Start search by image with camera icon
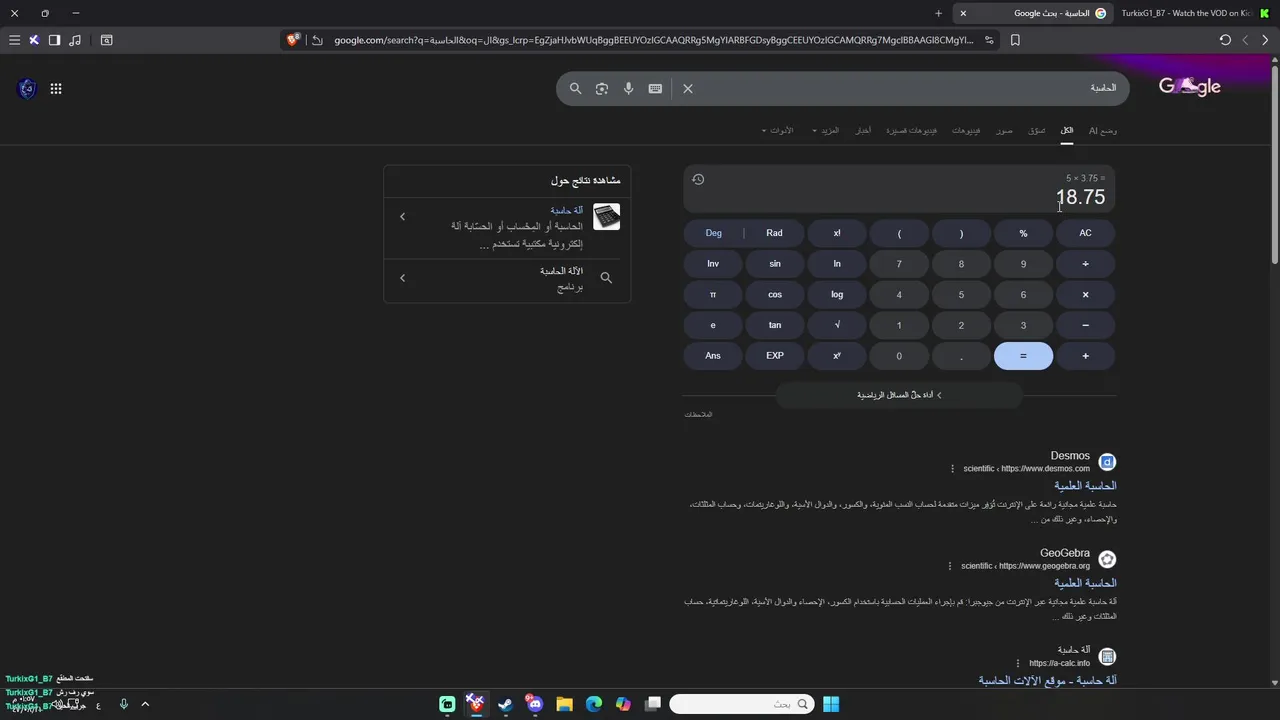 [x=602, y=88]
